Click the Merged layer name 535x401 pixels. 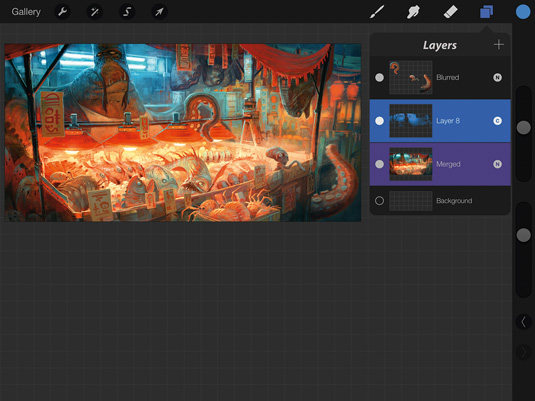tap(448, 164)
